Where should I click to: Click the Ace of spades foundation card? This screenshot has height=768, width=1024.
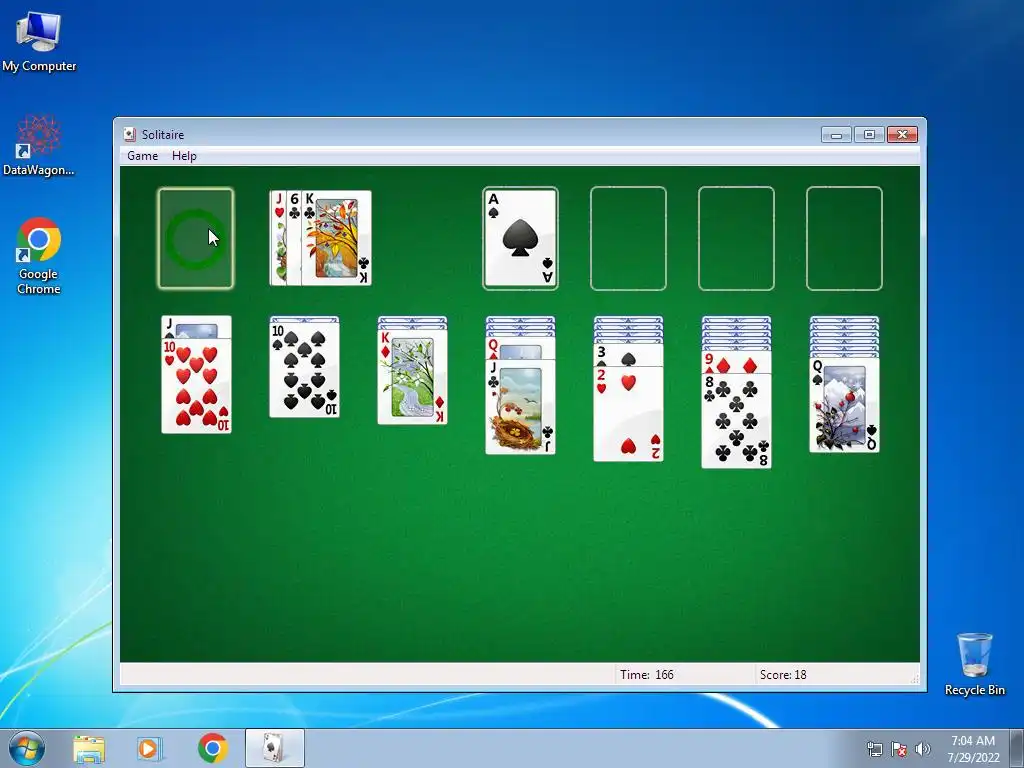[520, 238]
